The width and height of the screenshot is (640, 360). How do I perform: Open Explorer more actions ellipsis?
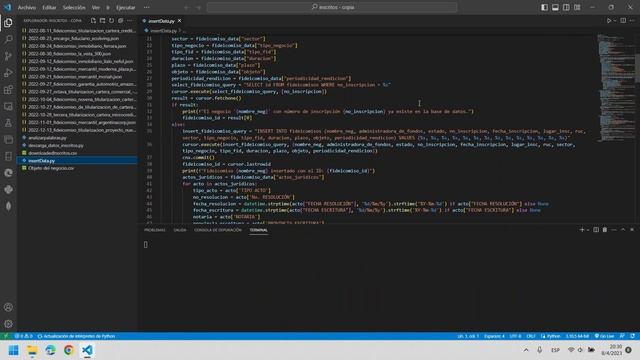(x=129, y=20)
